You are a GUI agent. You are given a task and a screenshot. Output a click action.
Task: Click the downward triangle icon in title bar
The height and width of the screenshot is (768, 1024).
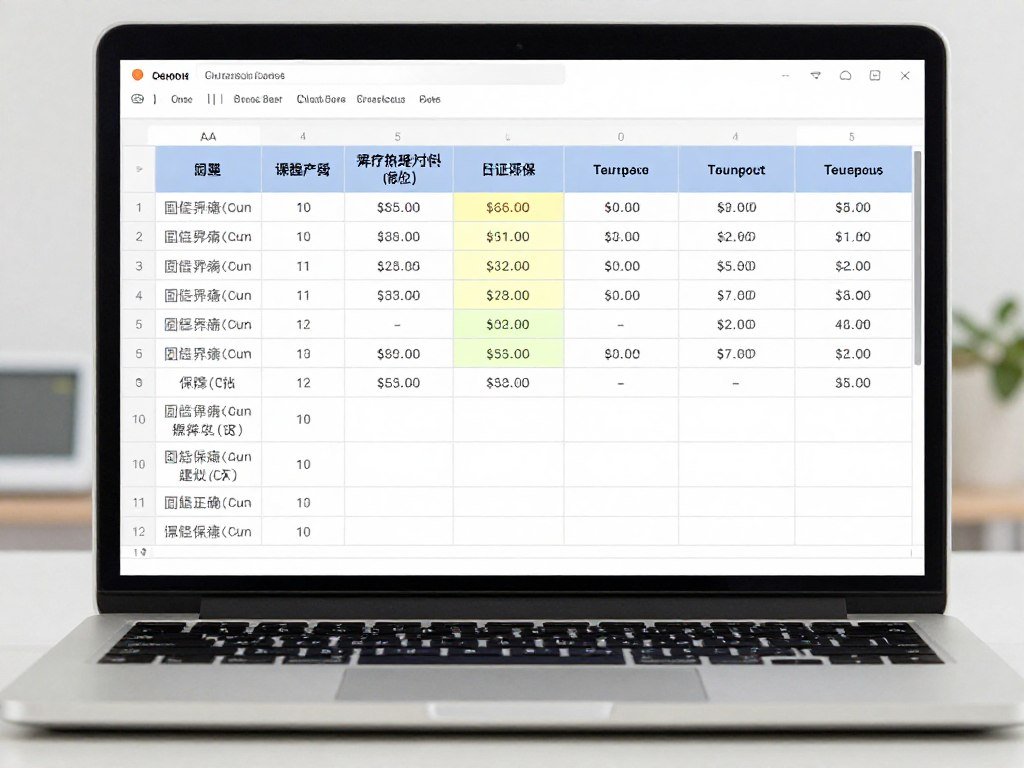(x=816, y=76)
